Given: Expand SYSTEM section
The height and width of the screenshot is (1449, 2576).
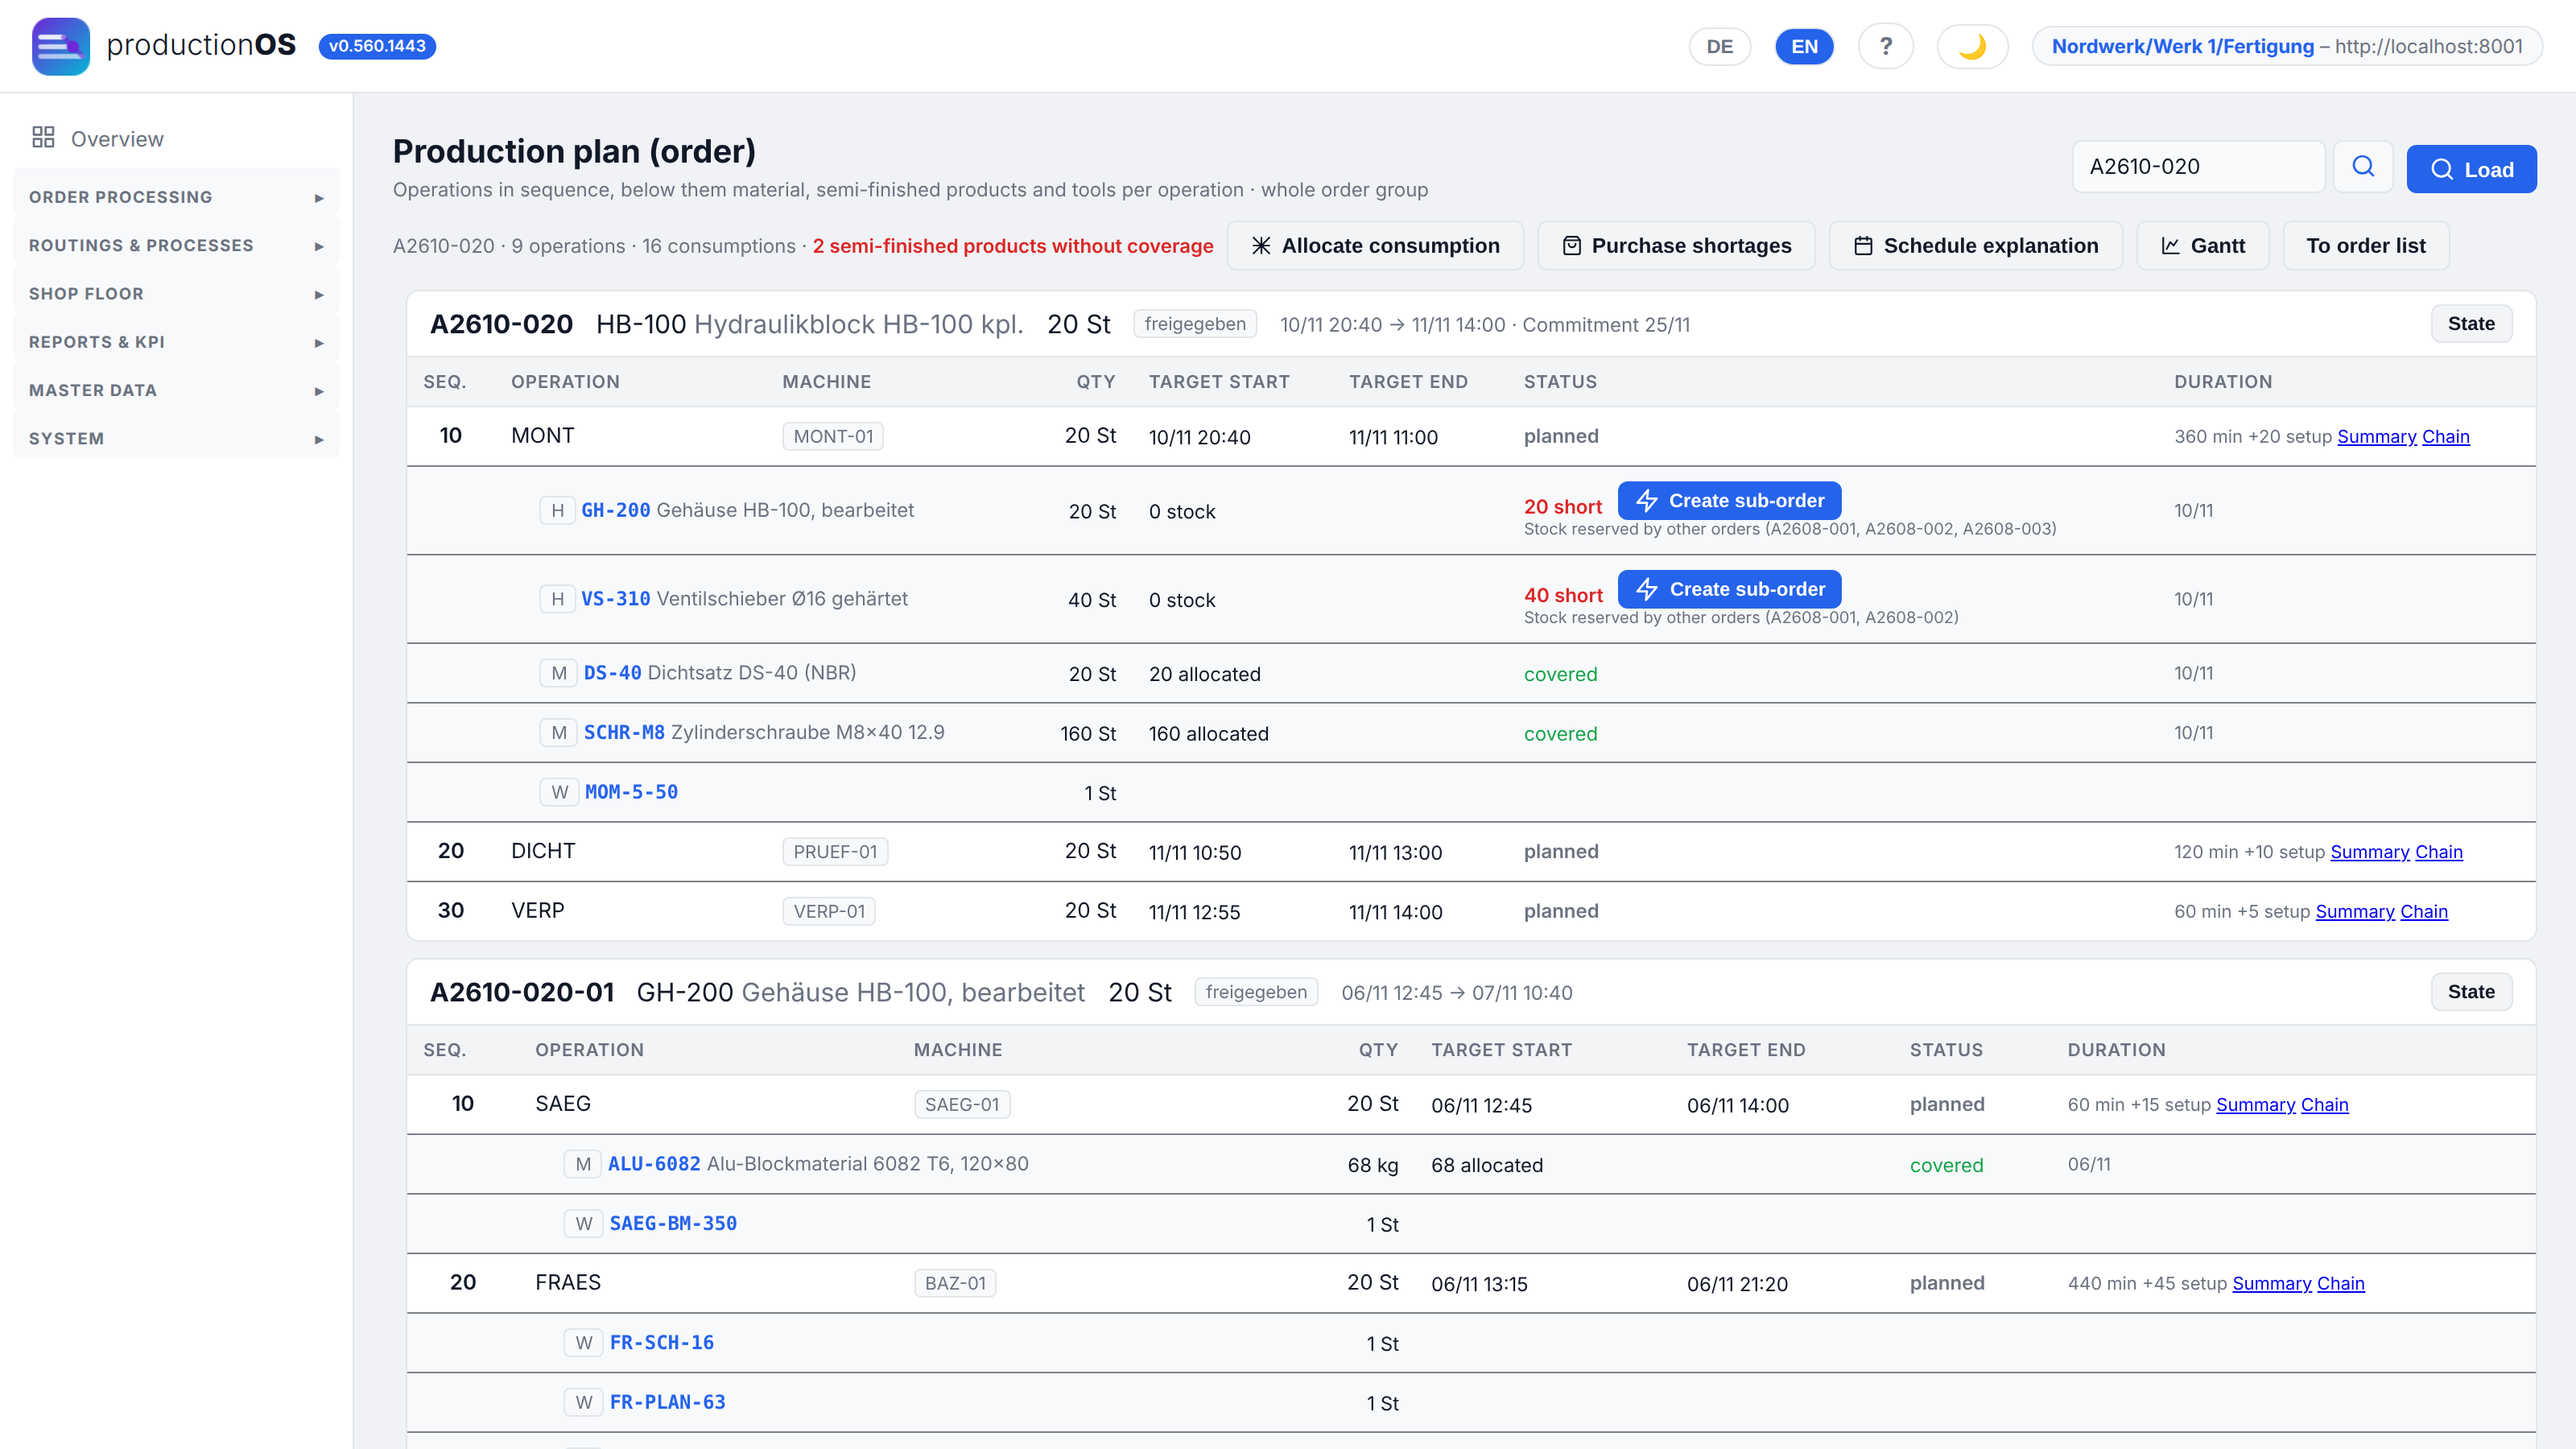Looking at the screenshot, I should (x=176, y=438).
